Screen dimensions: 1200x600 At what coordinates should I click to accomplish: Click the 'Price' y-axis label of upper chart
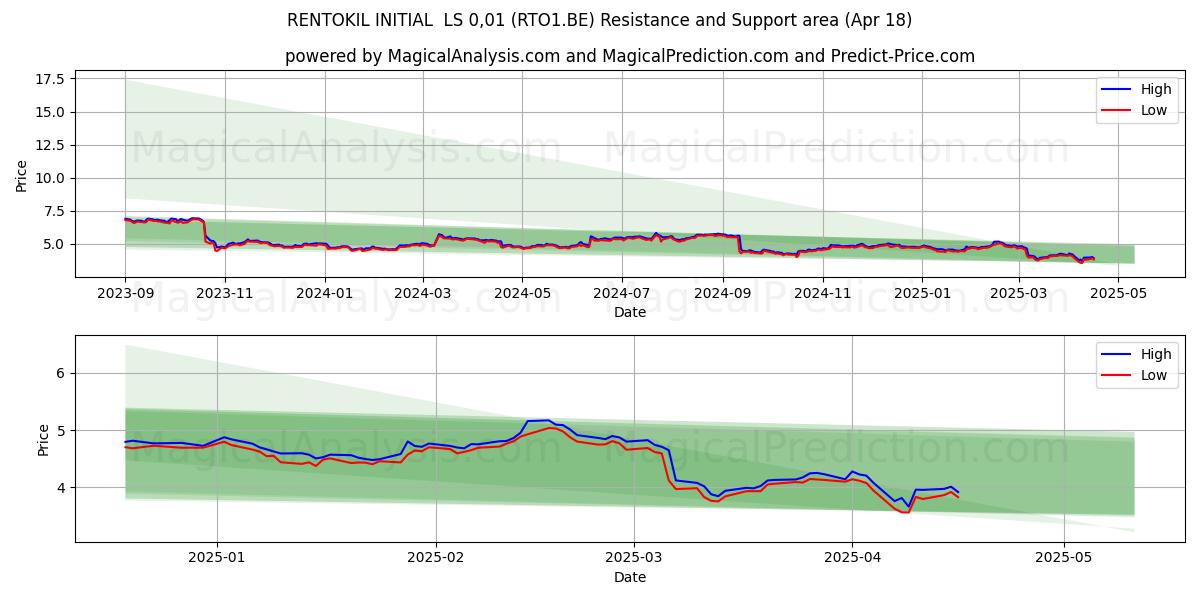(x=22, y=175)
